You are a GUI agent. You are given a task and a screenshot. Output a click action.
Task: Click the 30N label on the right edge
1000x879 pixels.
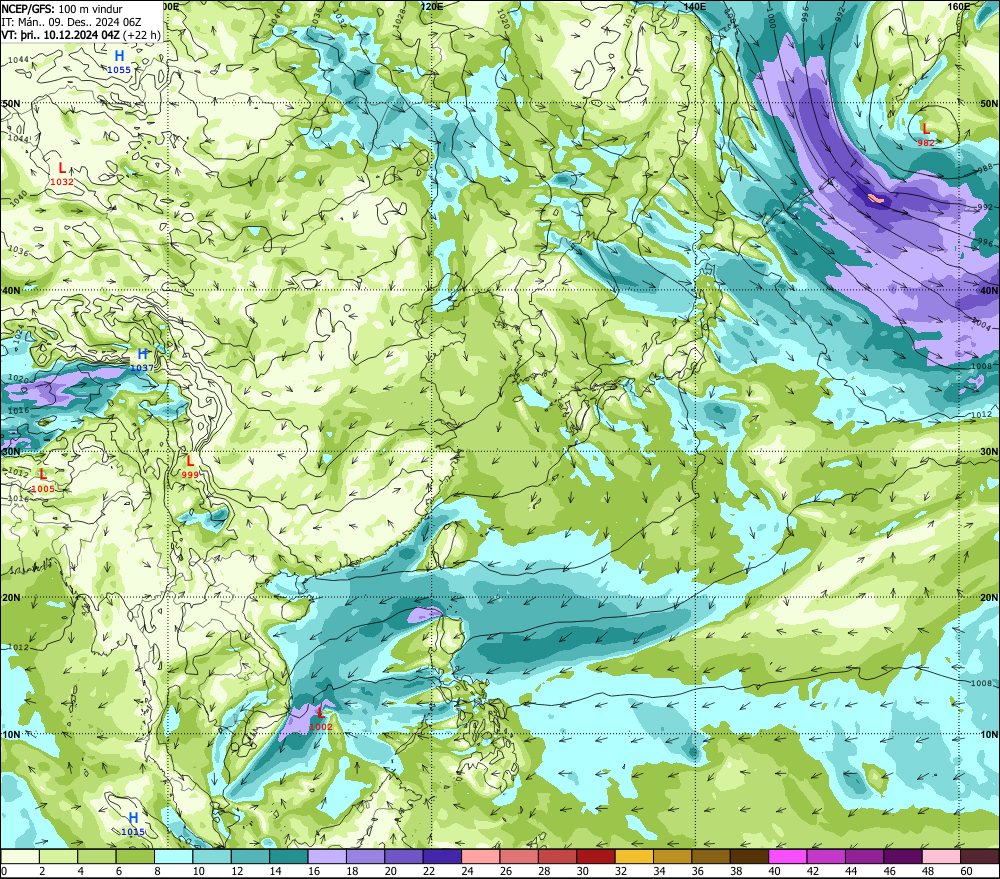click(989, 452)
